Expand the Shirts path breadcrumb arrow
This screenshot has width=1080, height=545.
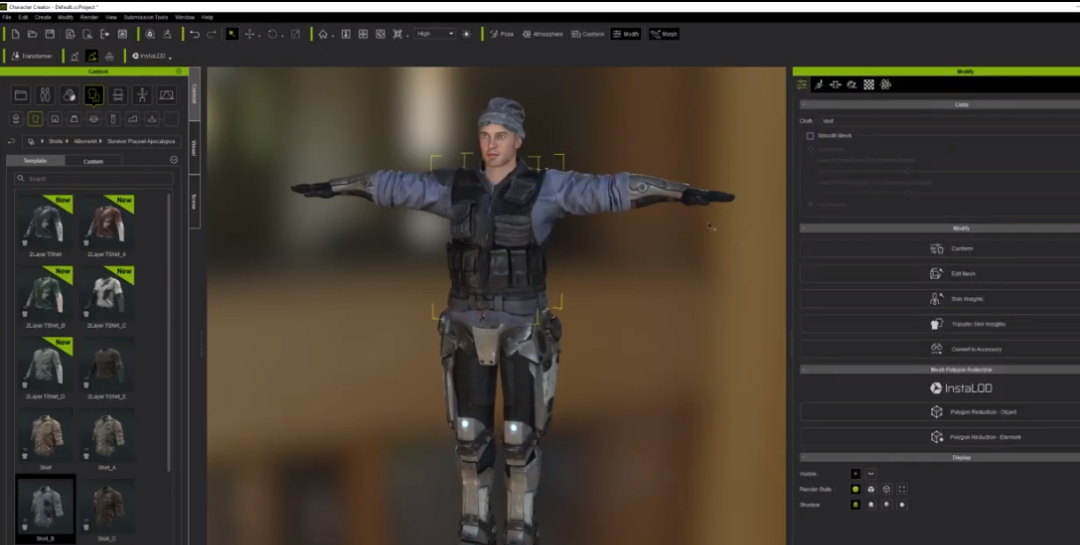pyautogui.click(x=67, y=141)
